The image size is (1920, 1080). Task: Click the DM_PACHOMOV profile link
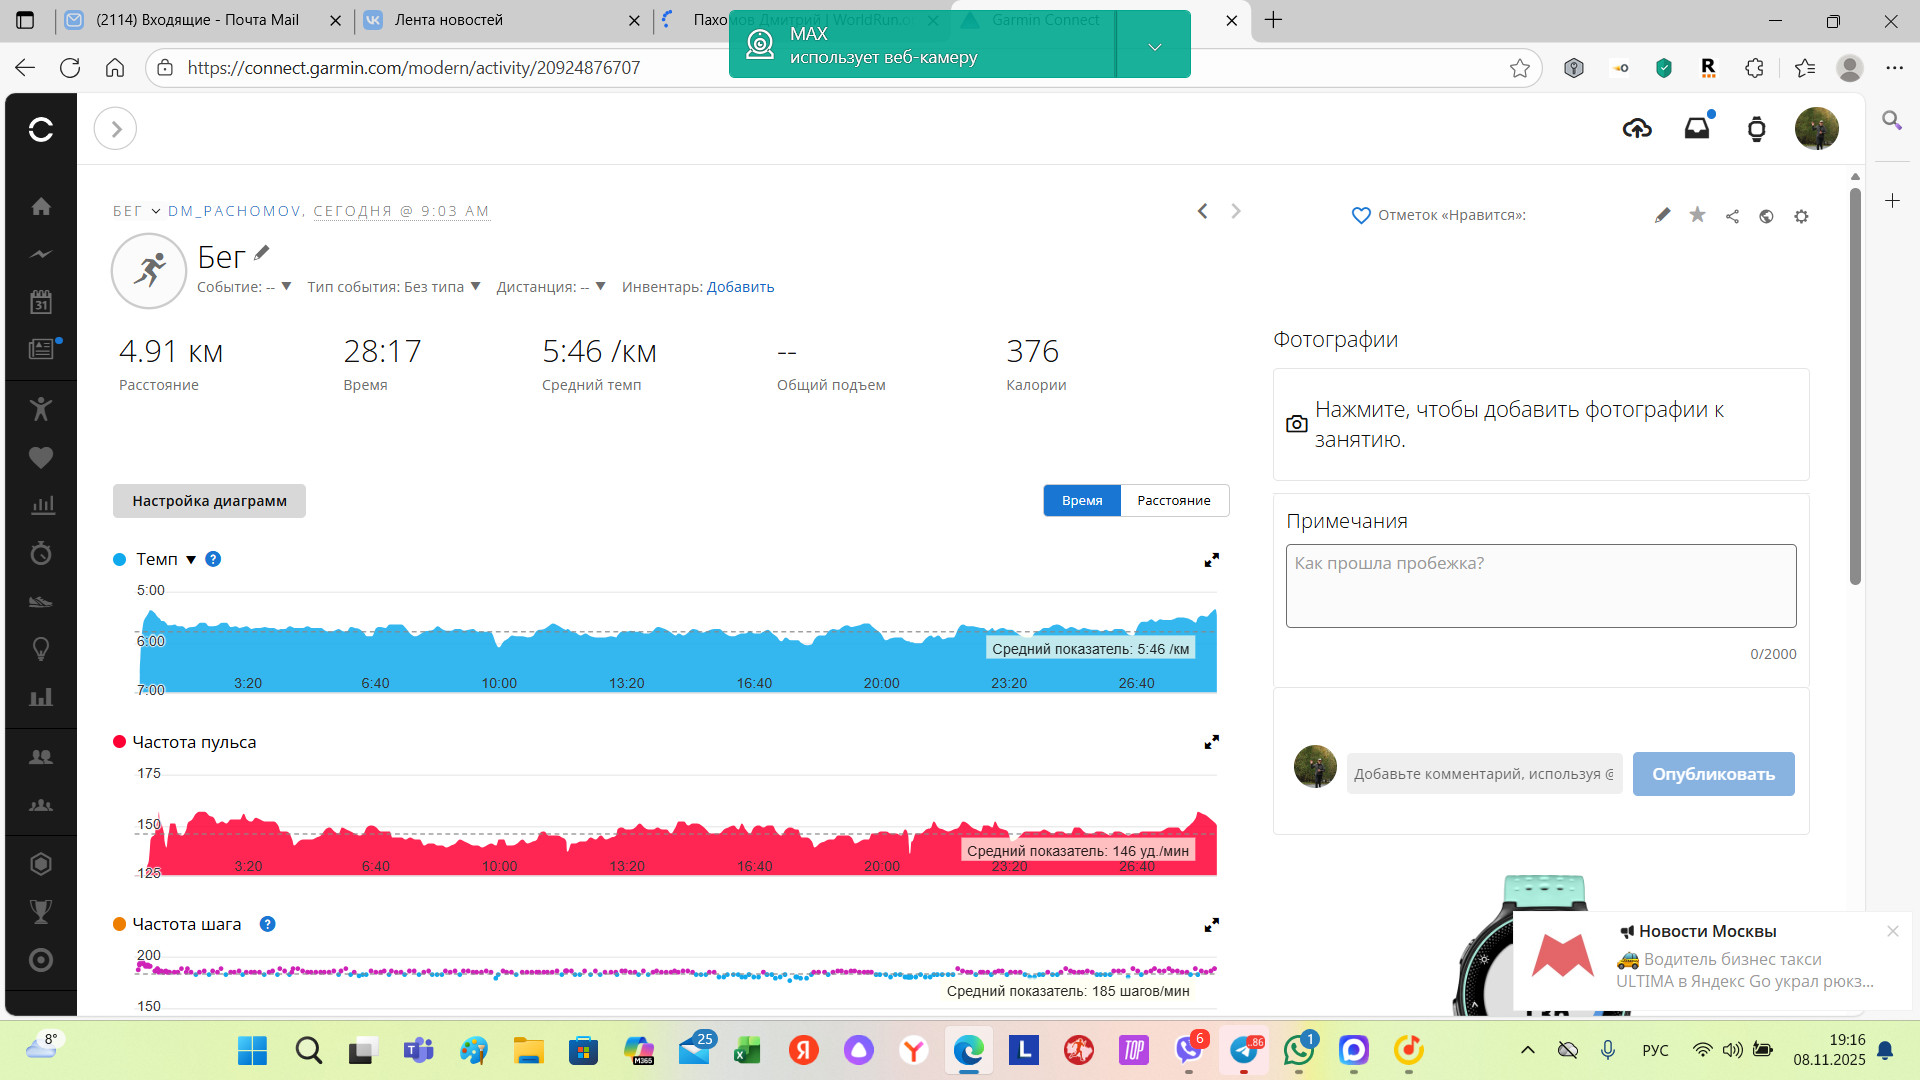[234, 211]
